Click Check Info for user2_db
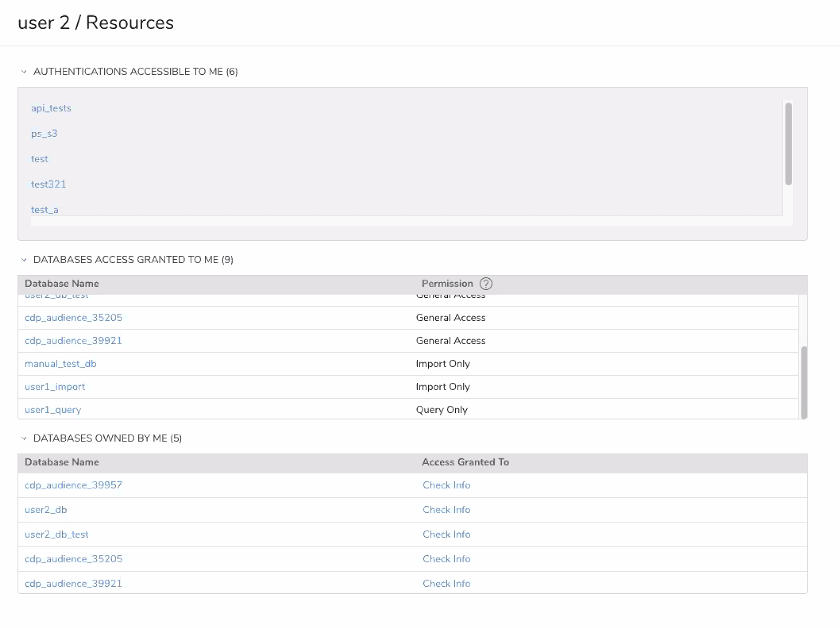 pos(446,510)
